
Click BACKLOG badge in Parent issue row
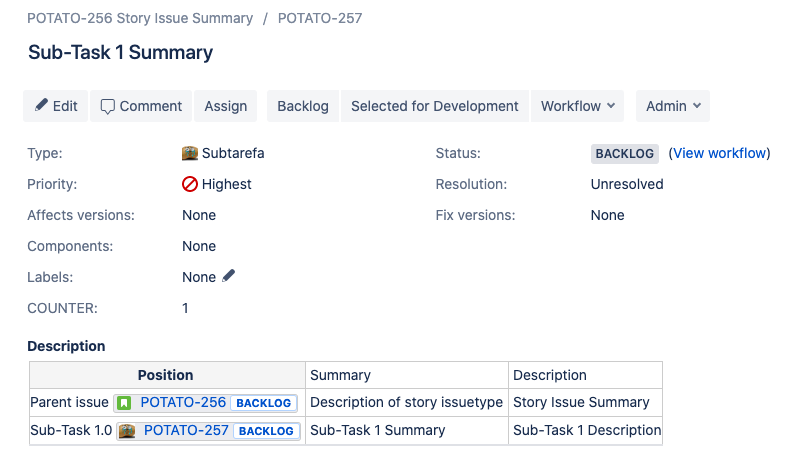click(x=264, y=403)
